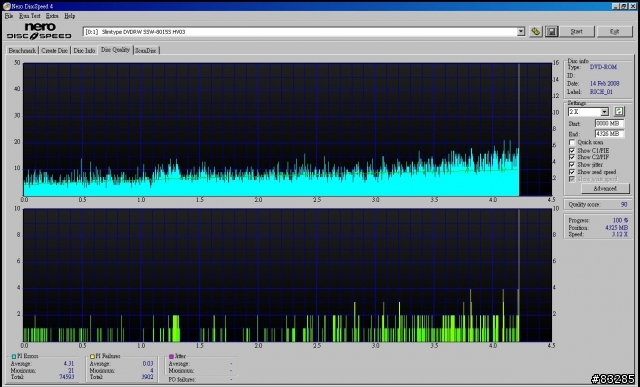Click the cyan PI Errors legend square
The image size is (640, 387).
point(14,356)
